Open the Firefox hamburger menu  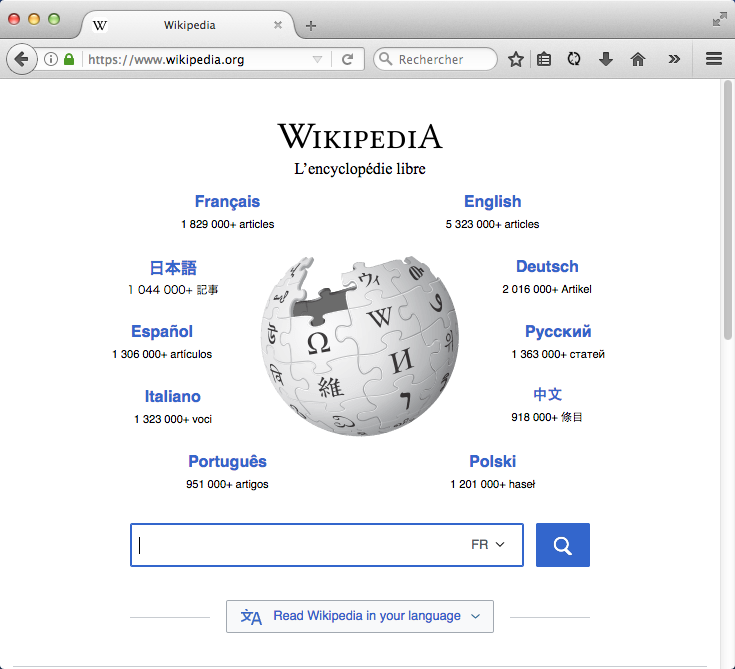coord(714,59)
